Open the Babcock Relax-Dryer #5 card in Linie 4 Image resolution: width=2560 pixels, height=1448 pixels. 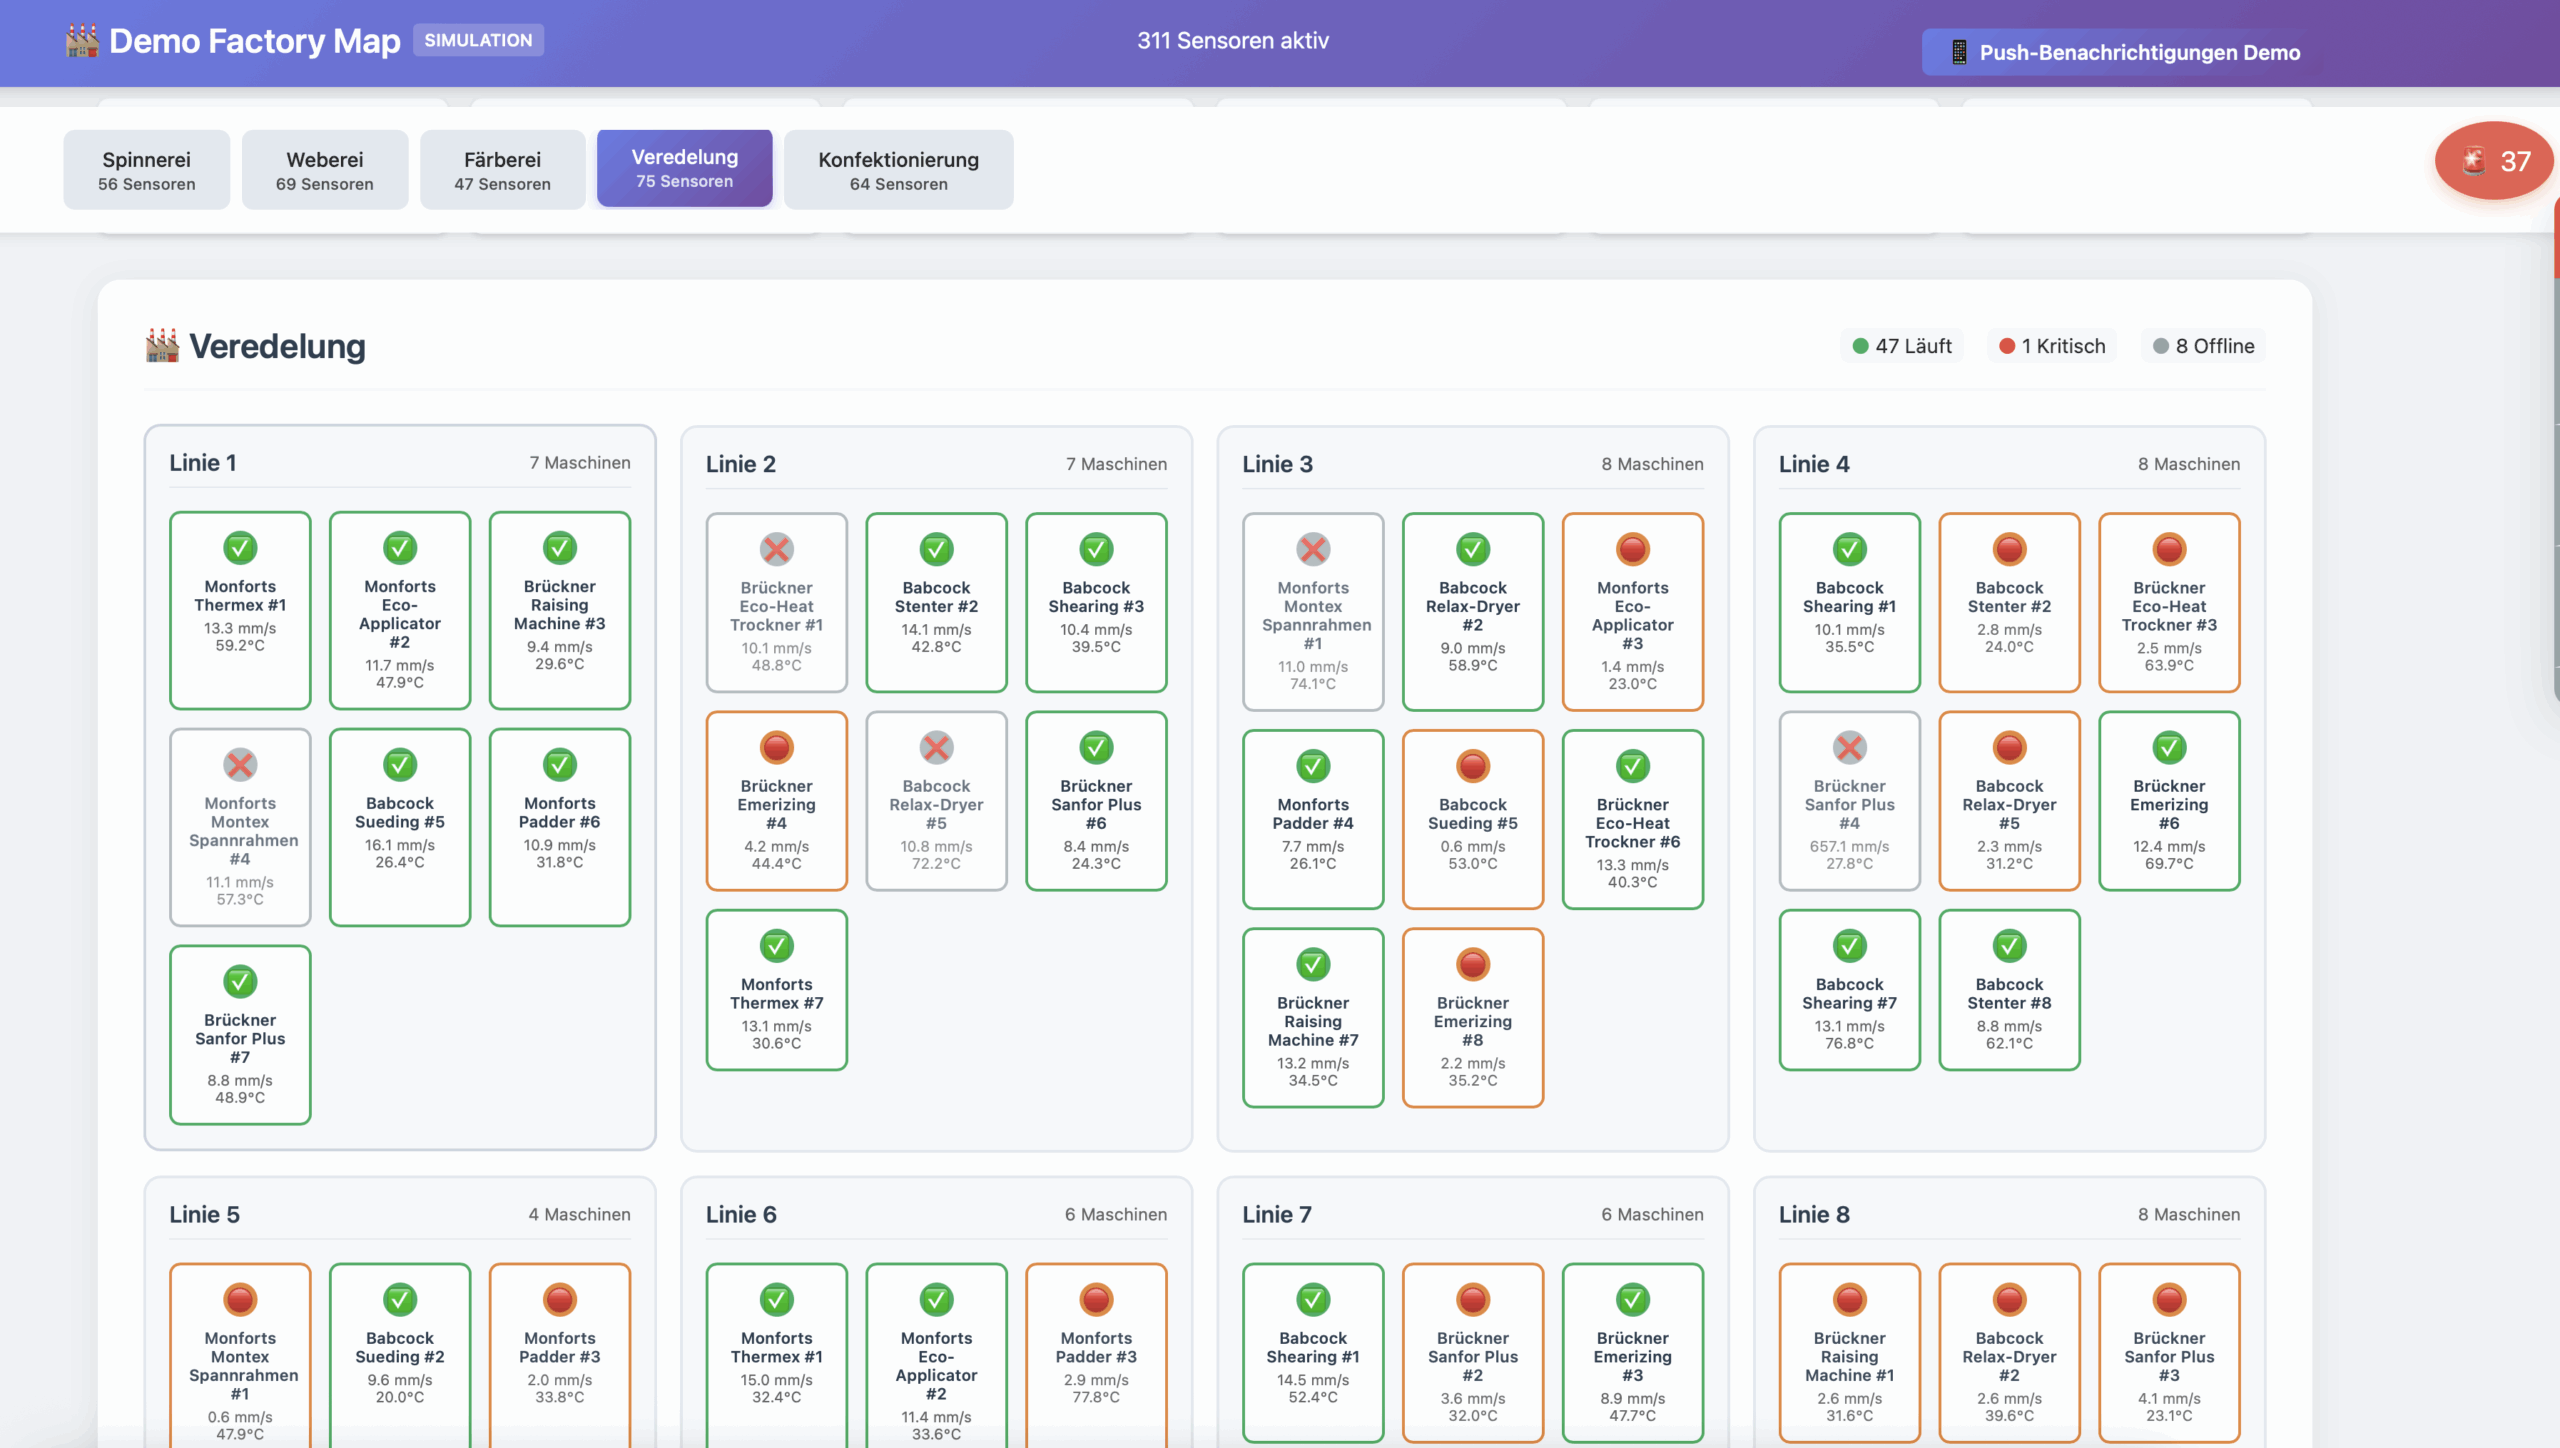coord(2010,801)
